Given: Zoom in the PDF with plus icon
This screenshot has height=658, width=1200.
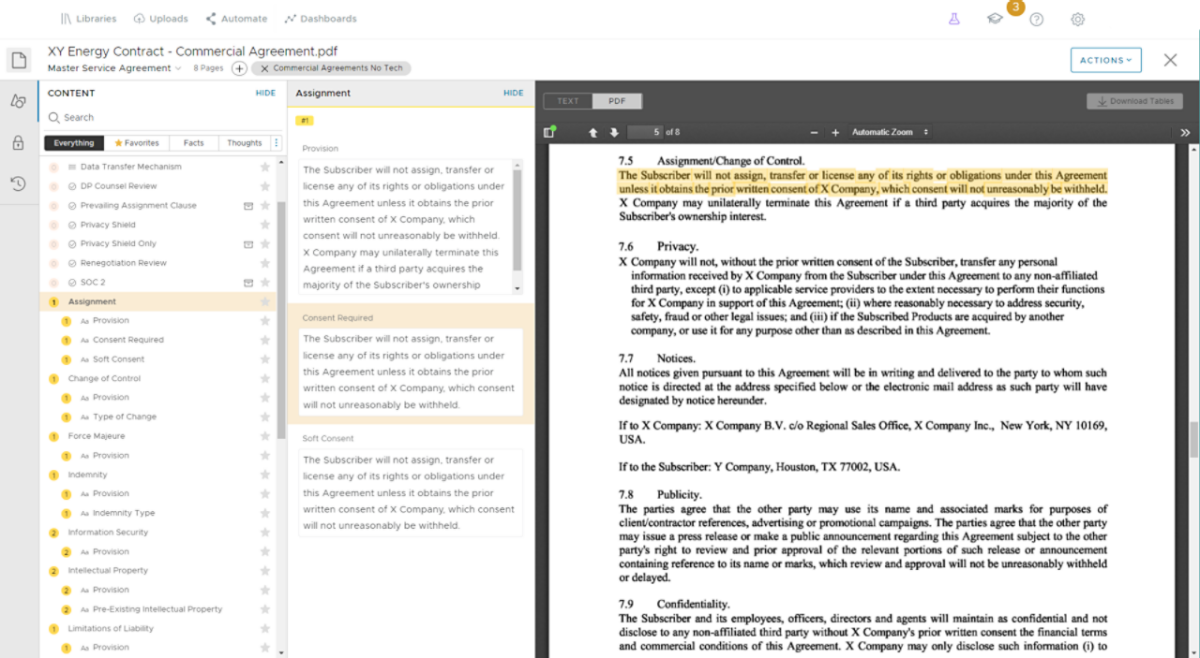Looking at the screenshot, I should 835,132.
